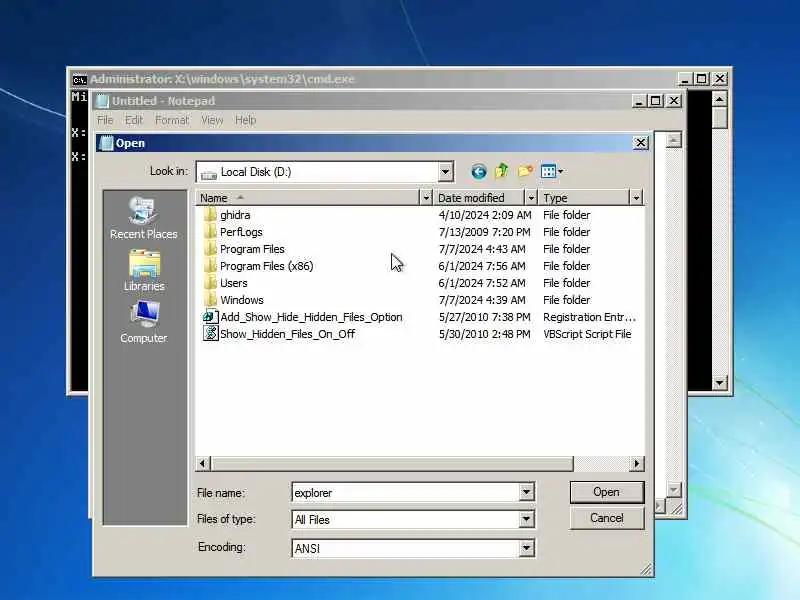This screenshot has height=600, width=800.
Task: Click the VBScript Script File type cell
Action: pyautogui.click(x=587, y=334)
